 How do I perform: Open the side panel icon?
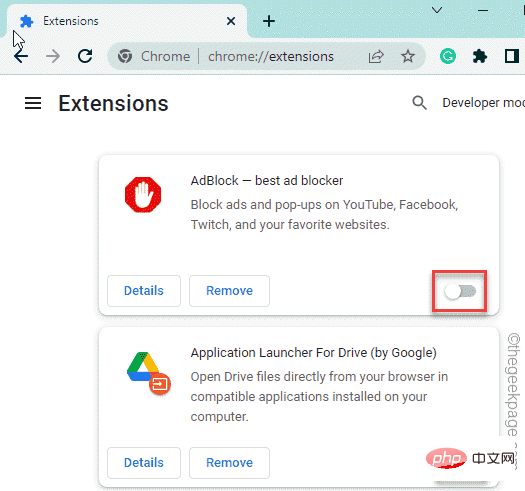pyautogui.click(x=512, y=56)
